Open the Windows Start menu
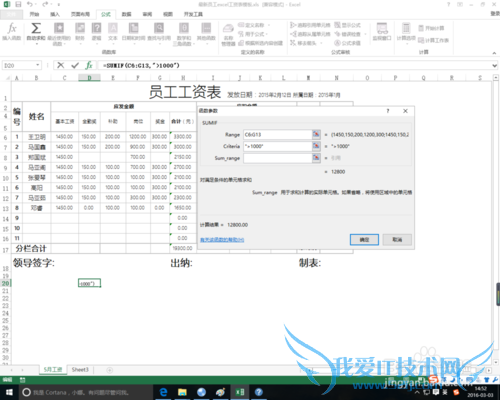 pyautogui.click(x=9, y=392)
